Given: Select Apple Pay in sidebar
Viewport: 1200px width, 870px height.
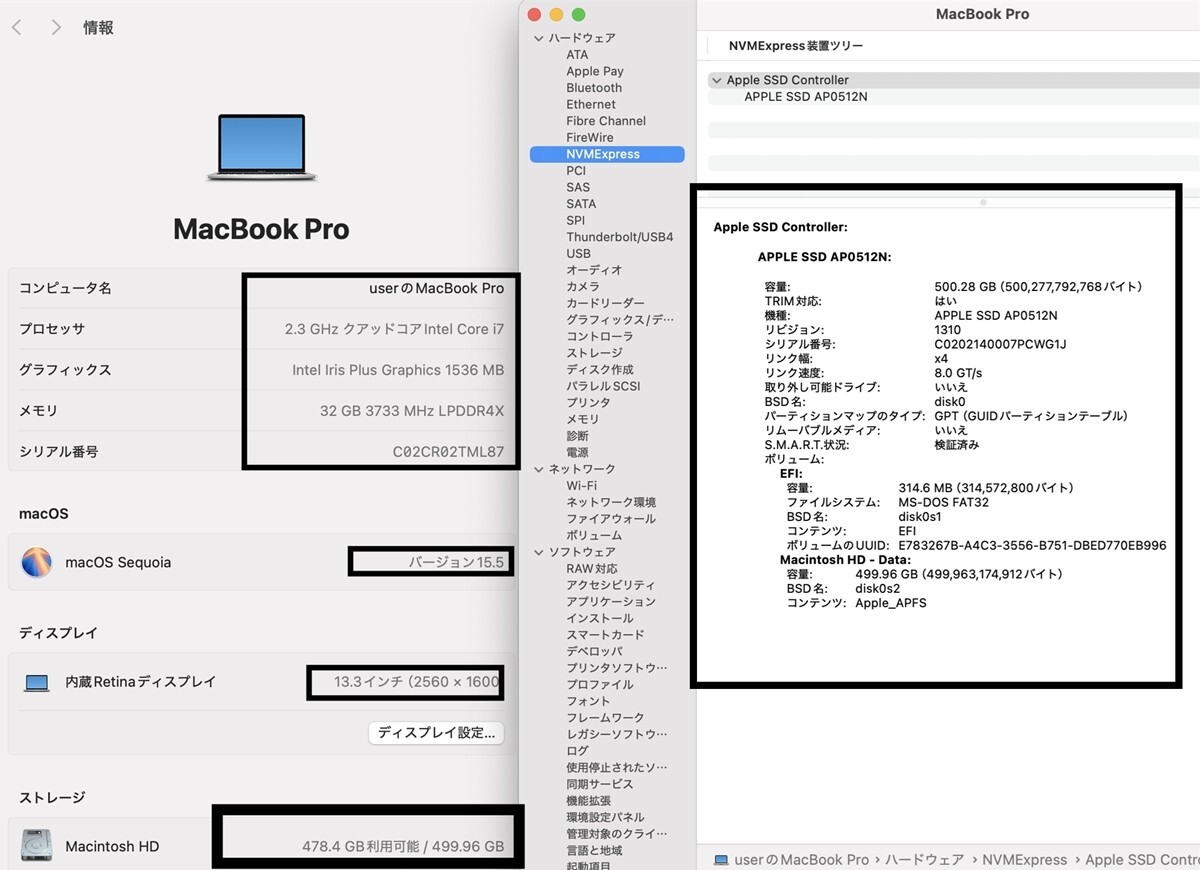Looking at the screenshot, I should 595,71.
